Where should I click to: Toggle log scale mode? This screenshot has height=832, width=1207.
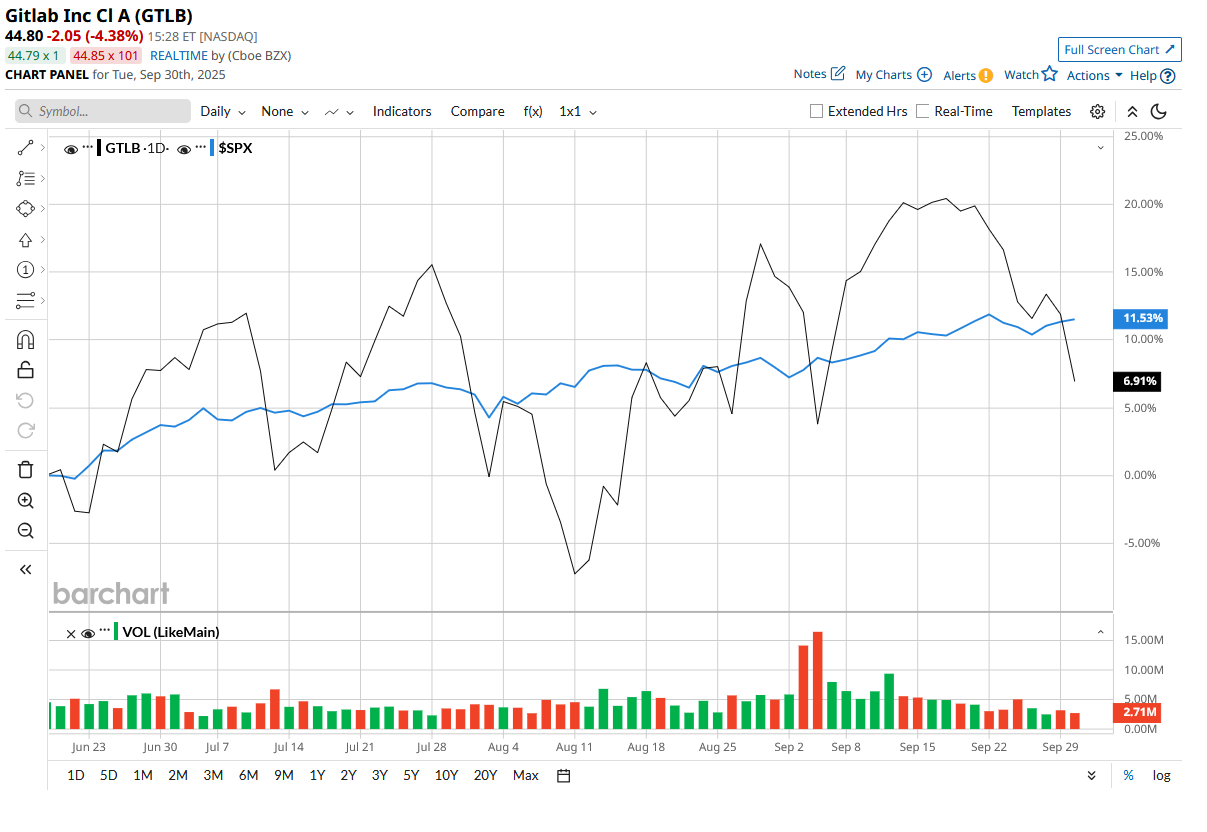coord(1161,775)
